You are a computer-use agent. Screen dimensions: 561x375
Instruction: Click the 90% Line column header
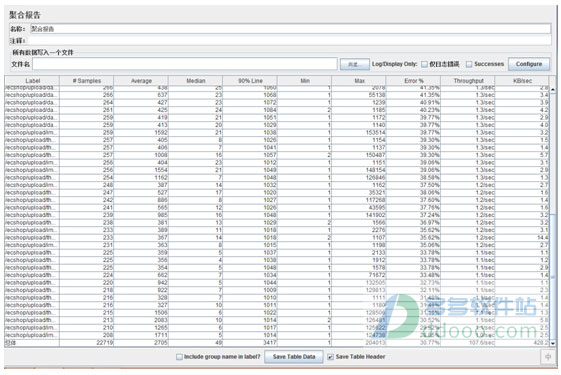coord(250,81)
